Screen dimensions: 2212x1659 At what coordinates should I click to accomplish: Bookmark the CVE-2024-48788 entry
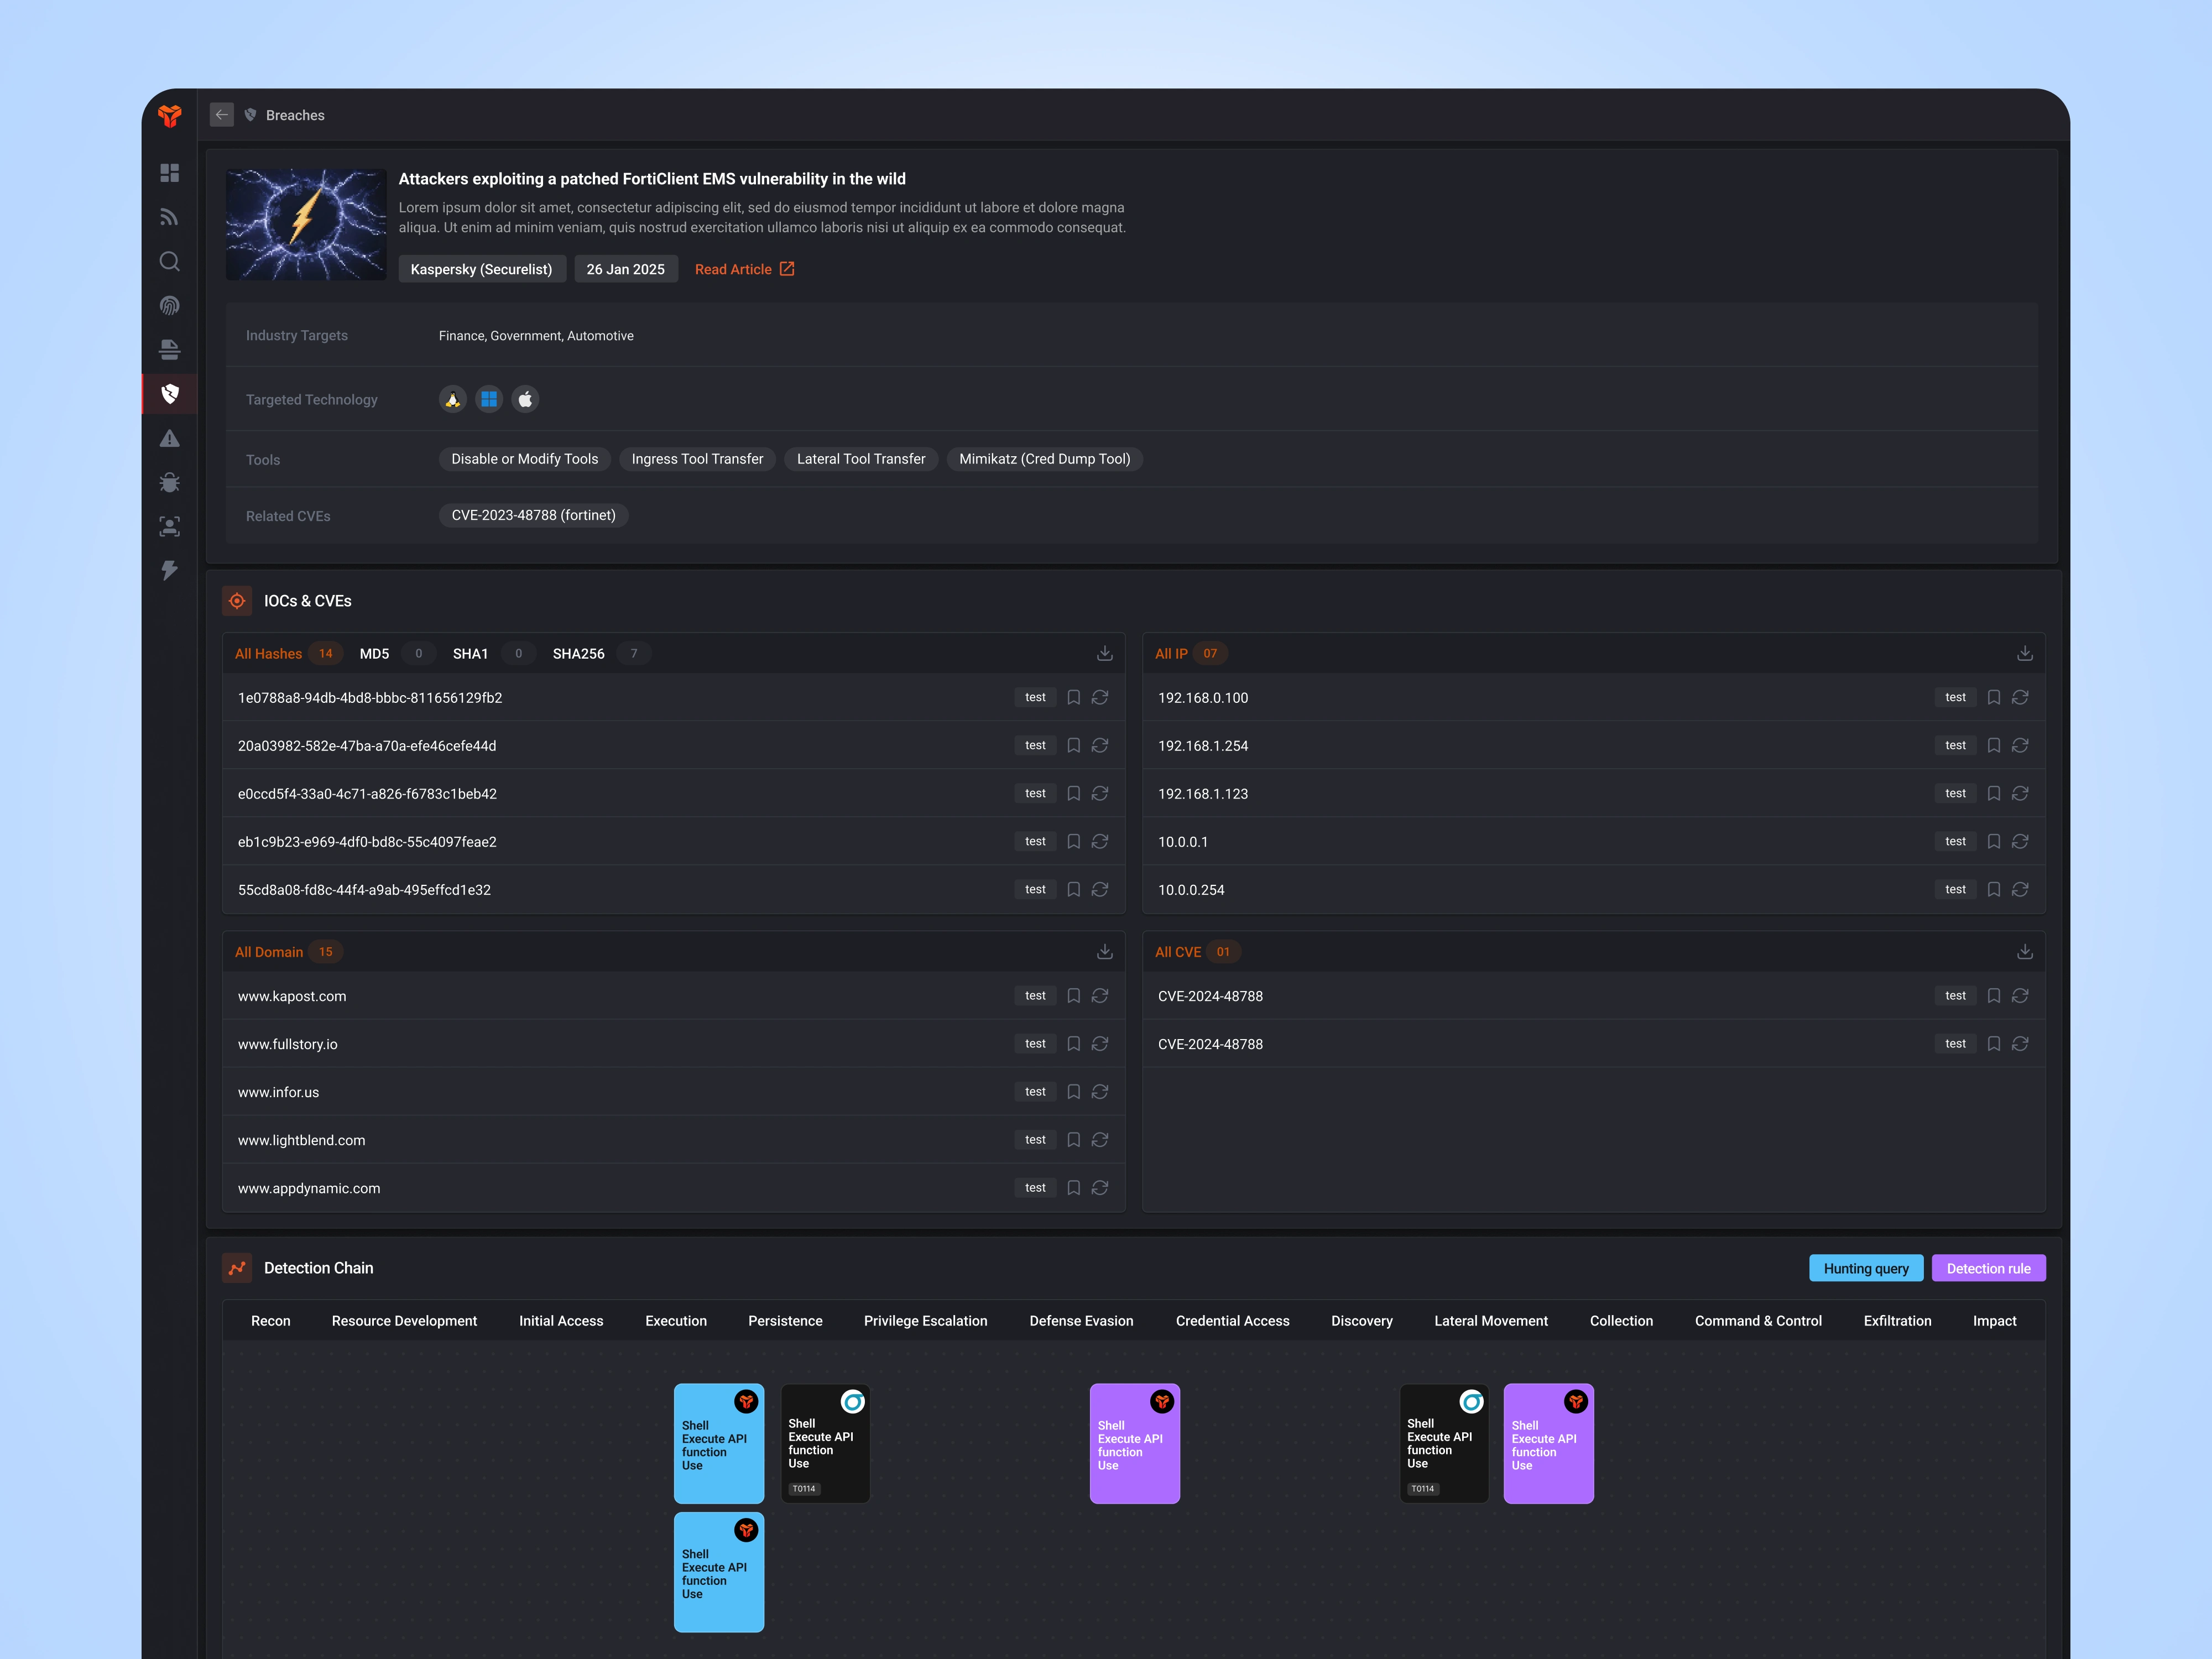pos(1993,996)
